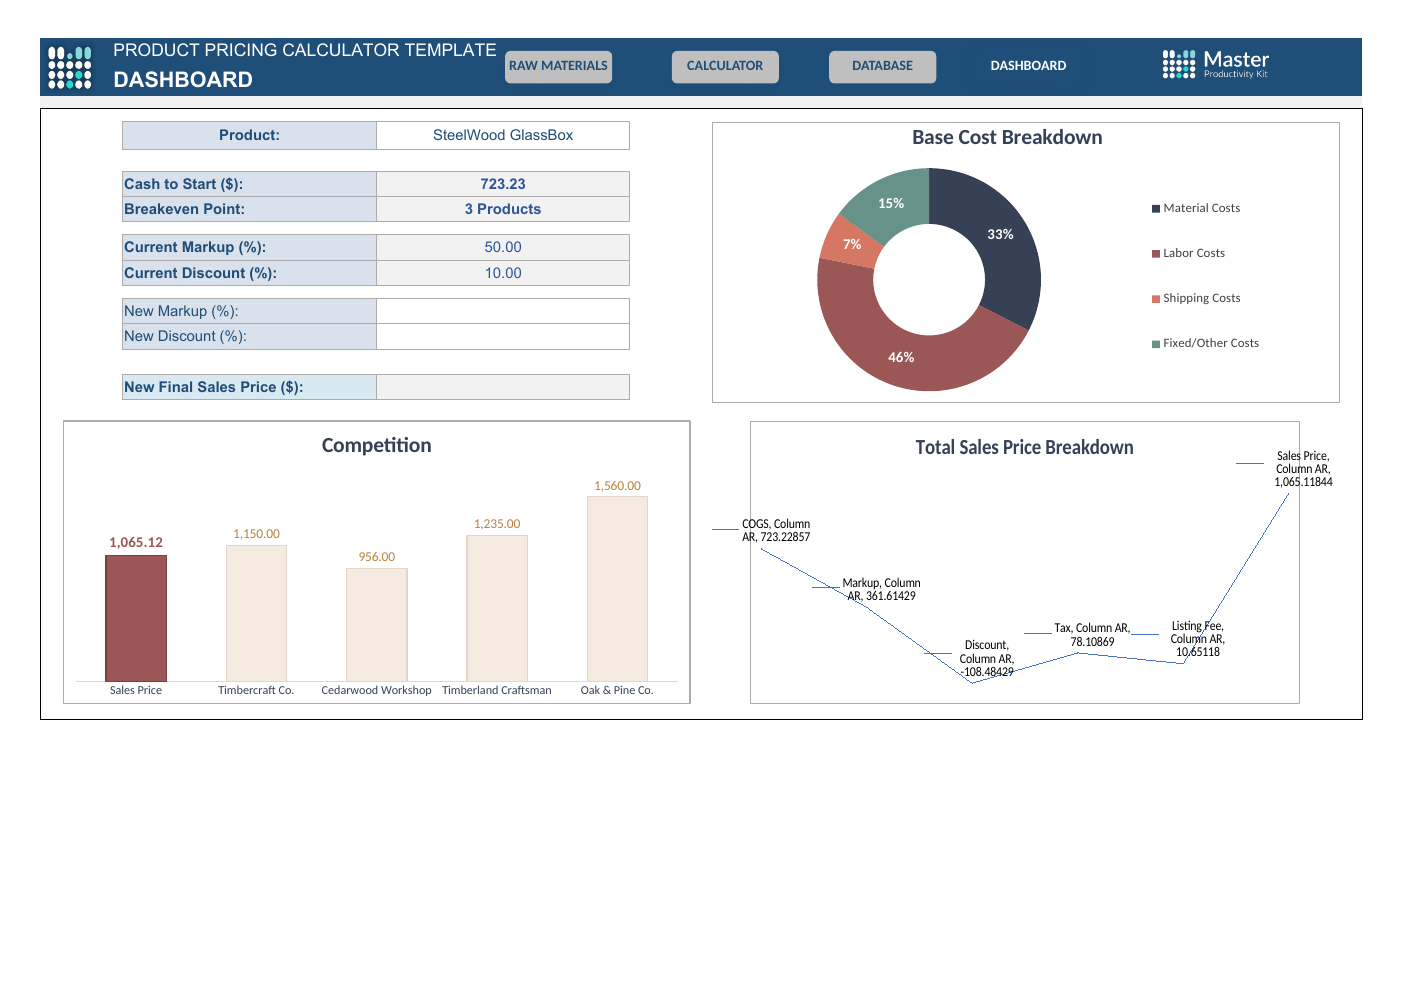
Task: Select the SteelWood GlassBox product cell
Action: [503, 135]
